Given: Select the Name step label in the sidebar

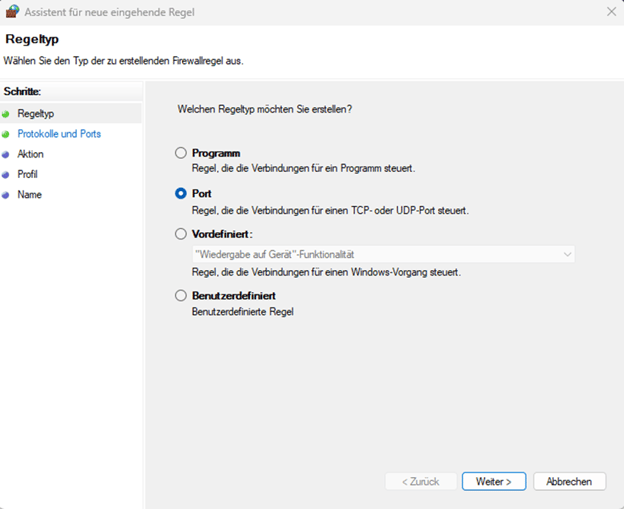Looking at the screenshot, I should 29,195.
